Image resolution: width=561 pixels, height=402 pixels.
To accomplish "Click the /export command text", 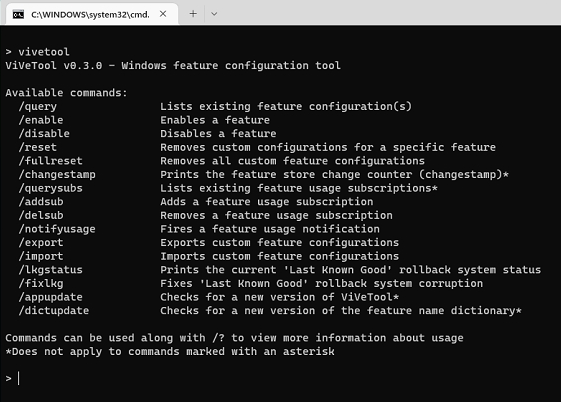I will click(x=41, y=242).
